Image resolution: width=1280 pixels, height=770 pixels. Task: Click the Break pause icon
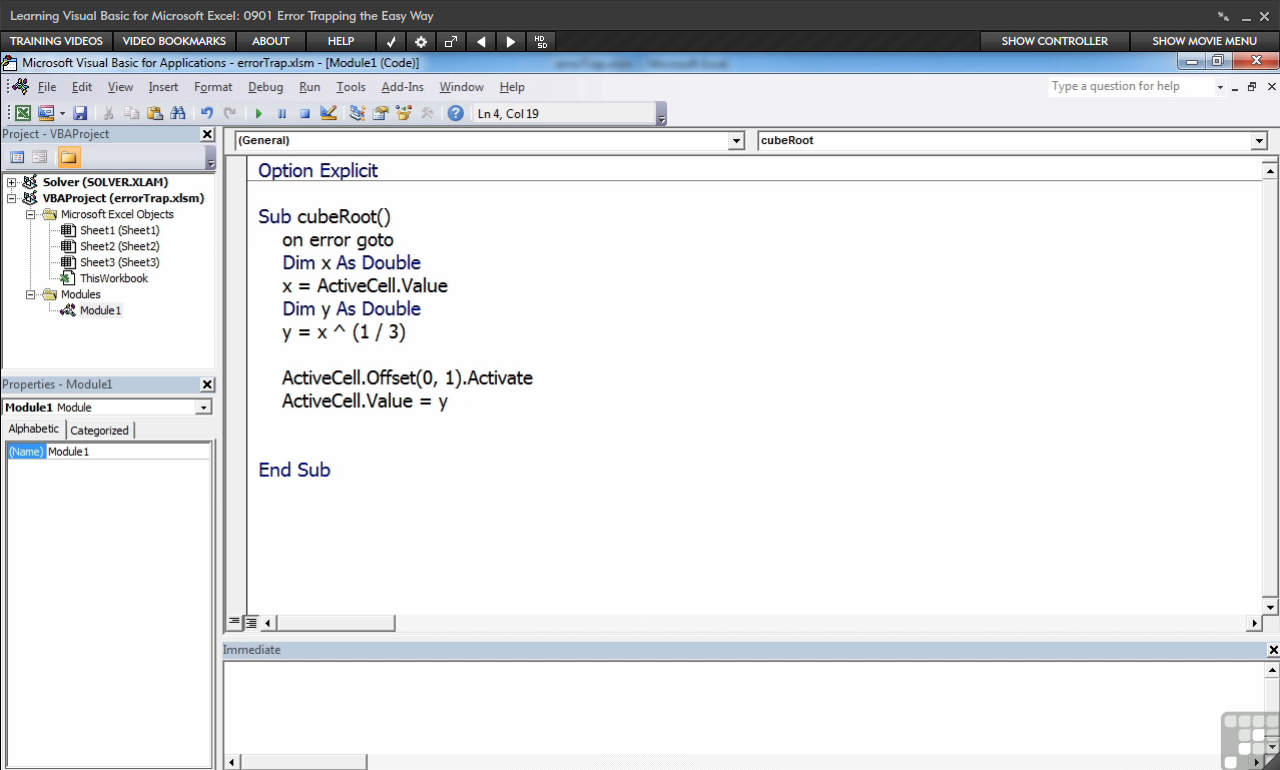point(282,113)
